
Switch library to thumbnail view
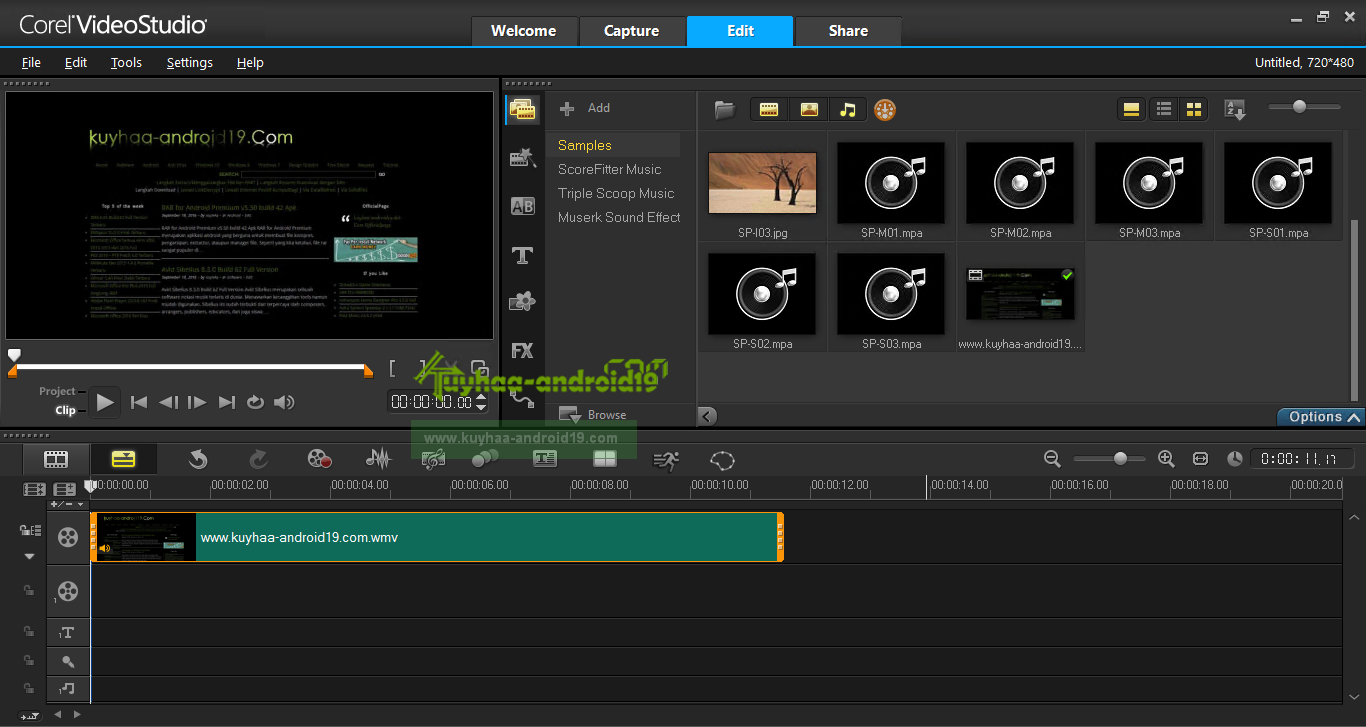(x=1193, y=109)
